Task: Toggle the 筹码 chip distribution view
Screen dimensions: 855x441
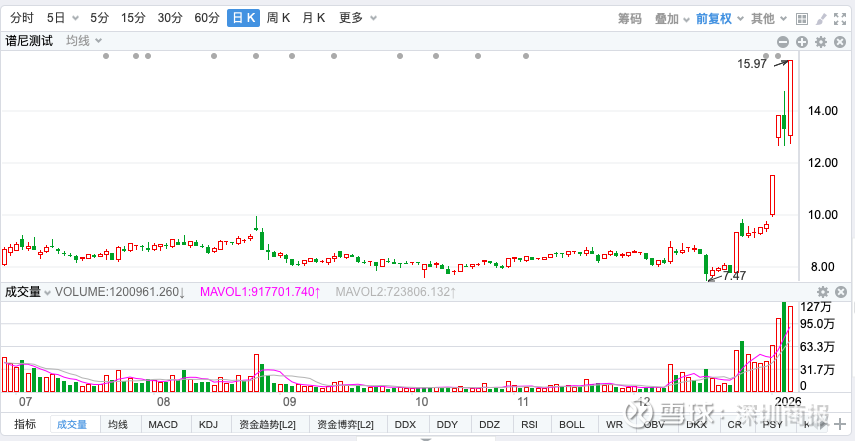Action: pyautogui.click(x=630, y=19)
